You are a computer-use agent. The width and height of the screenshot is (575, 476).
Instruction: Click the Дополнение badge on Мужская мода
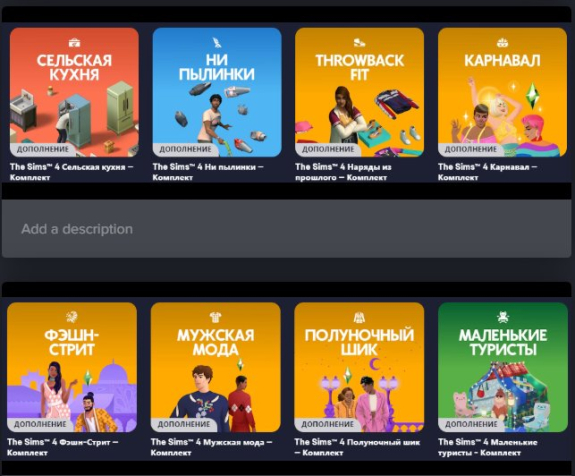click(x=183, y=425)
